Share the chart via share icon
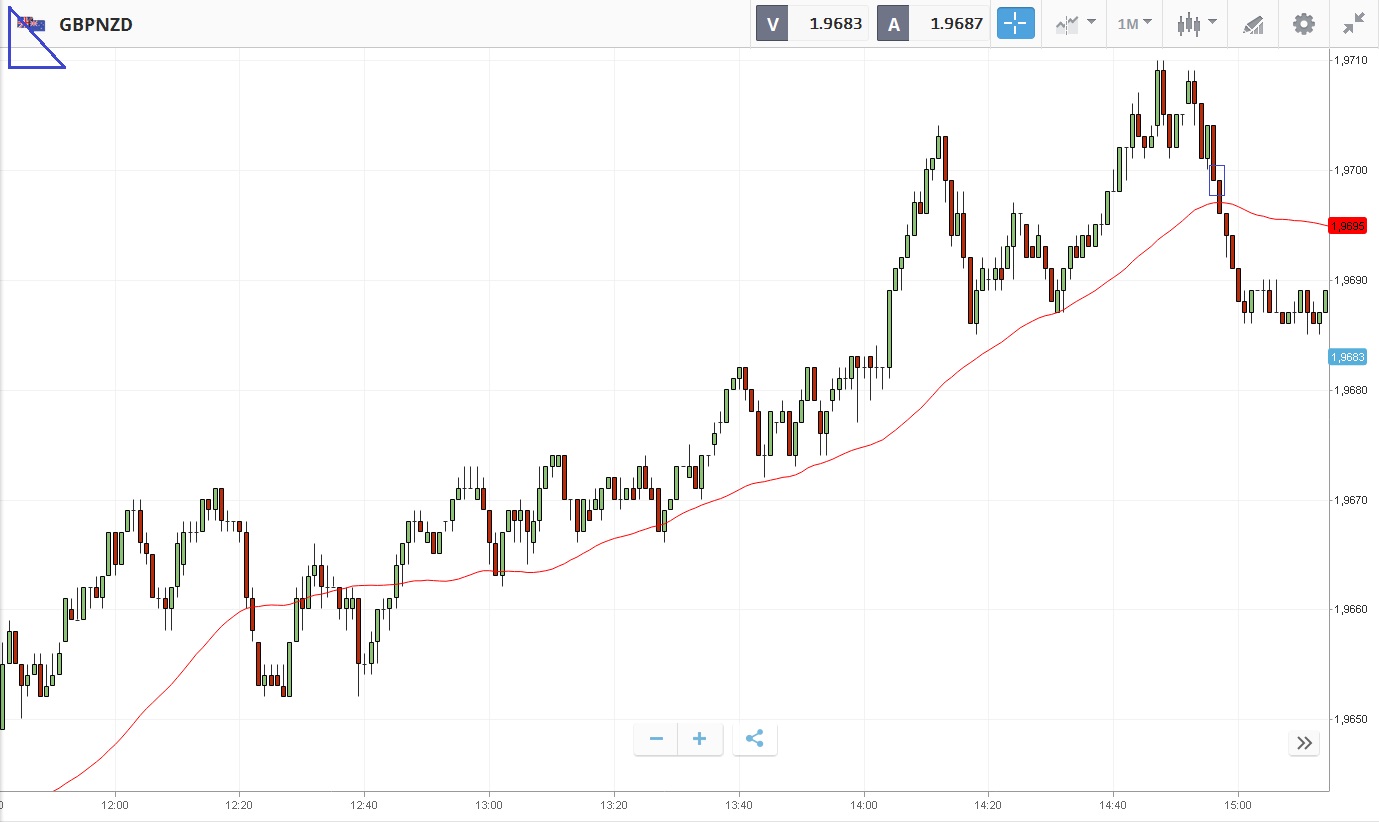This screenshot has height=822, width=1379. pos(755,739)
